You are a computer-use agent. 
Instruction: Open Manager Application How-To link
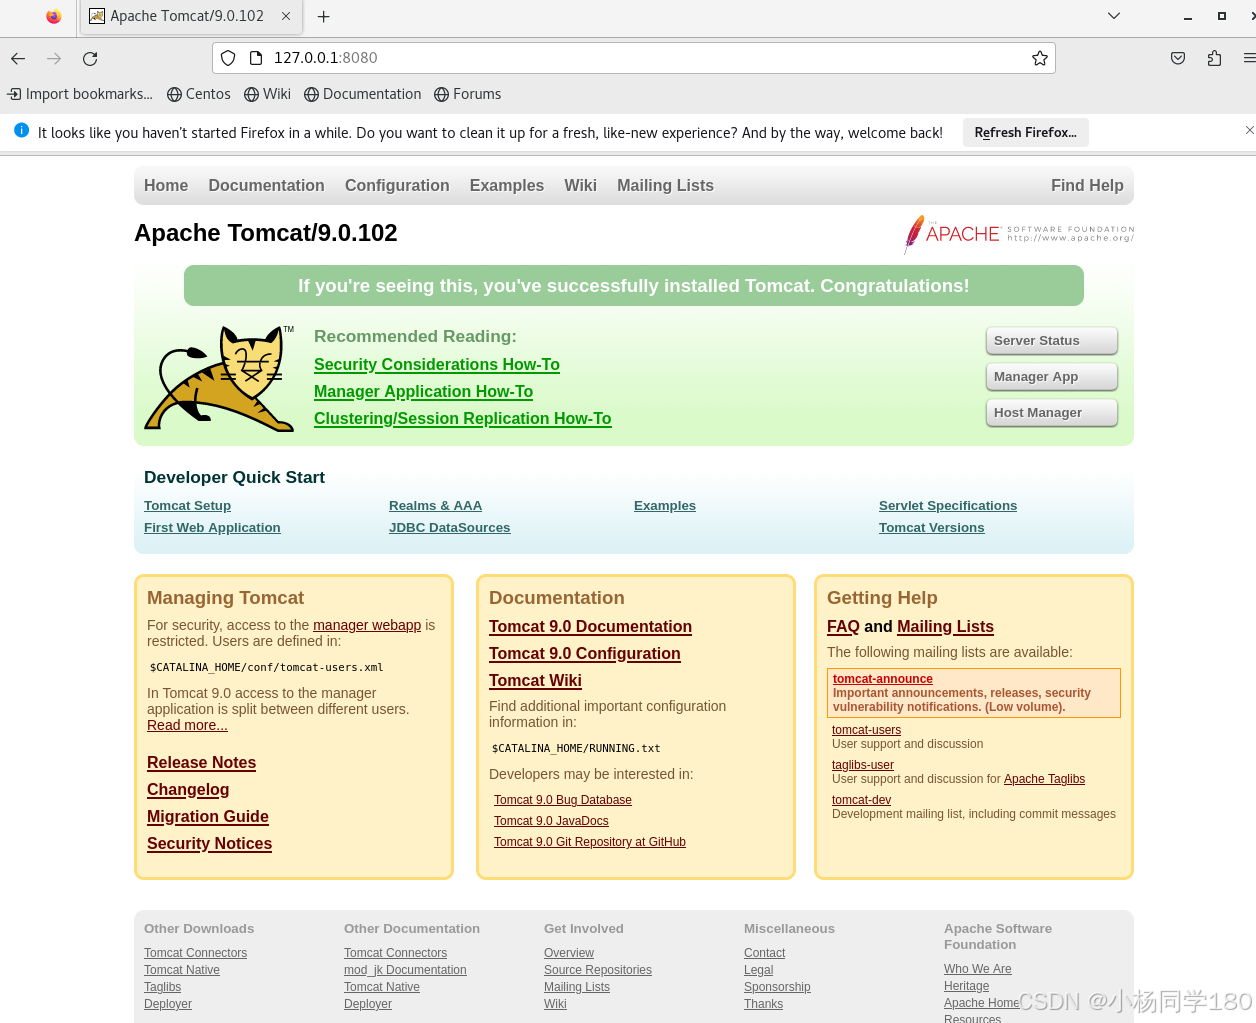pyautogui.click(x=423, y=392)
